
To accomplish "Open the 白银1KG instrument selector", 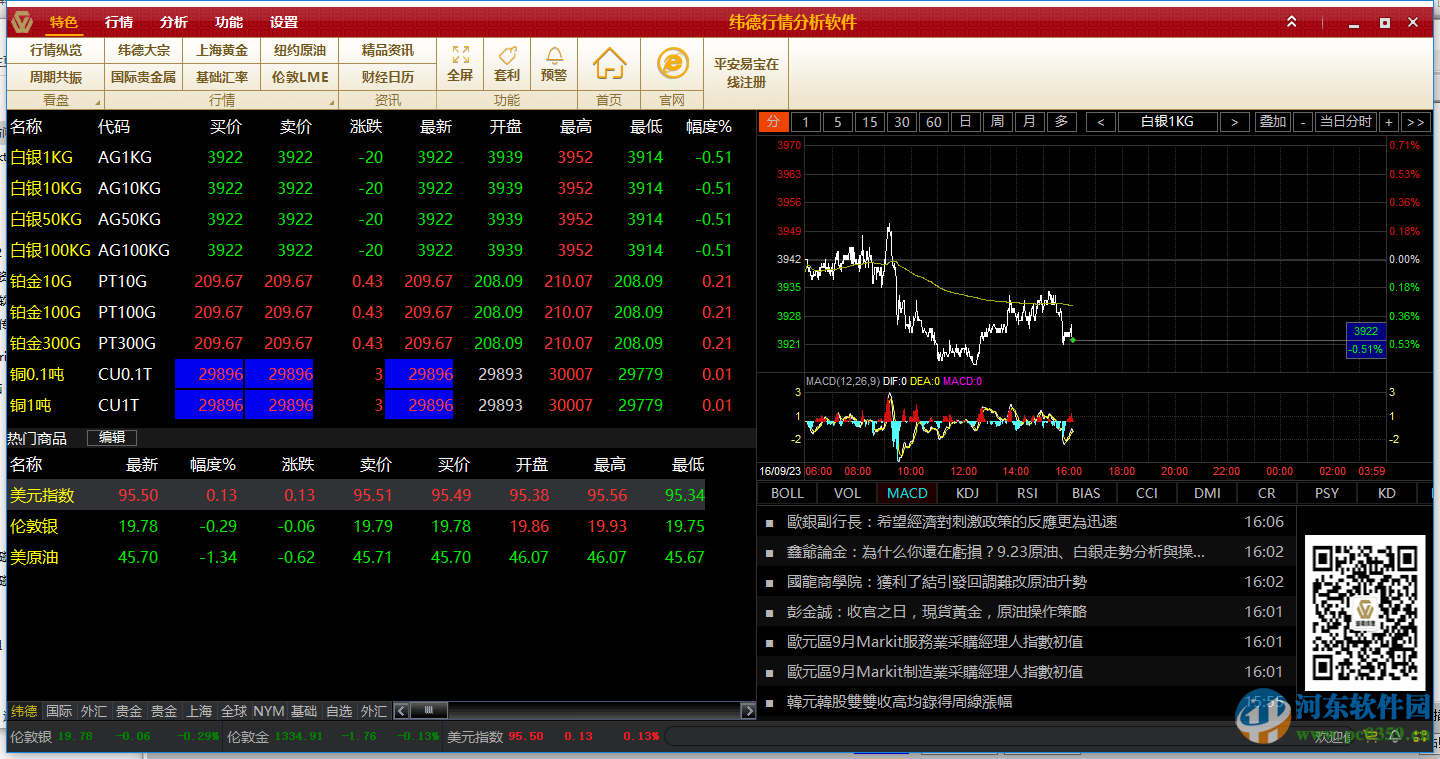I will 1168,122.
